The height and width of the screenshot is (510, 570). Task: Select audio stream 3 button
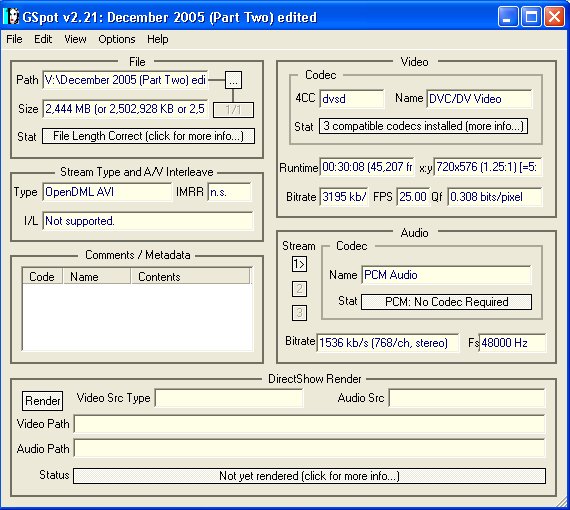click(x=299, y=313)
